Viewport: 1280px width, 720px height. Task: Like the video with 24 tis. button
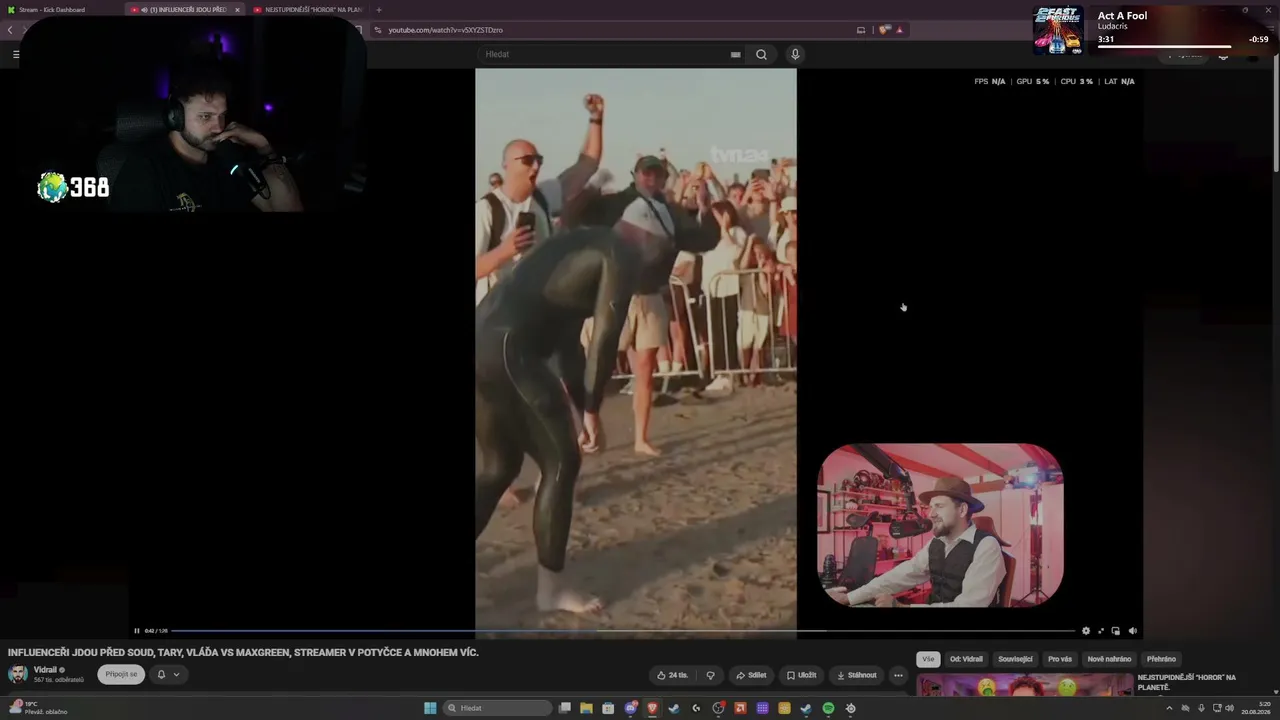tap(672, 675)
